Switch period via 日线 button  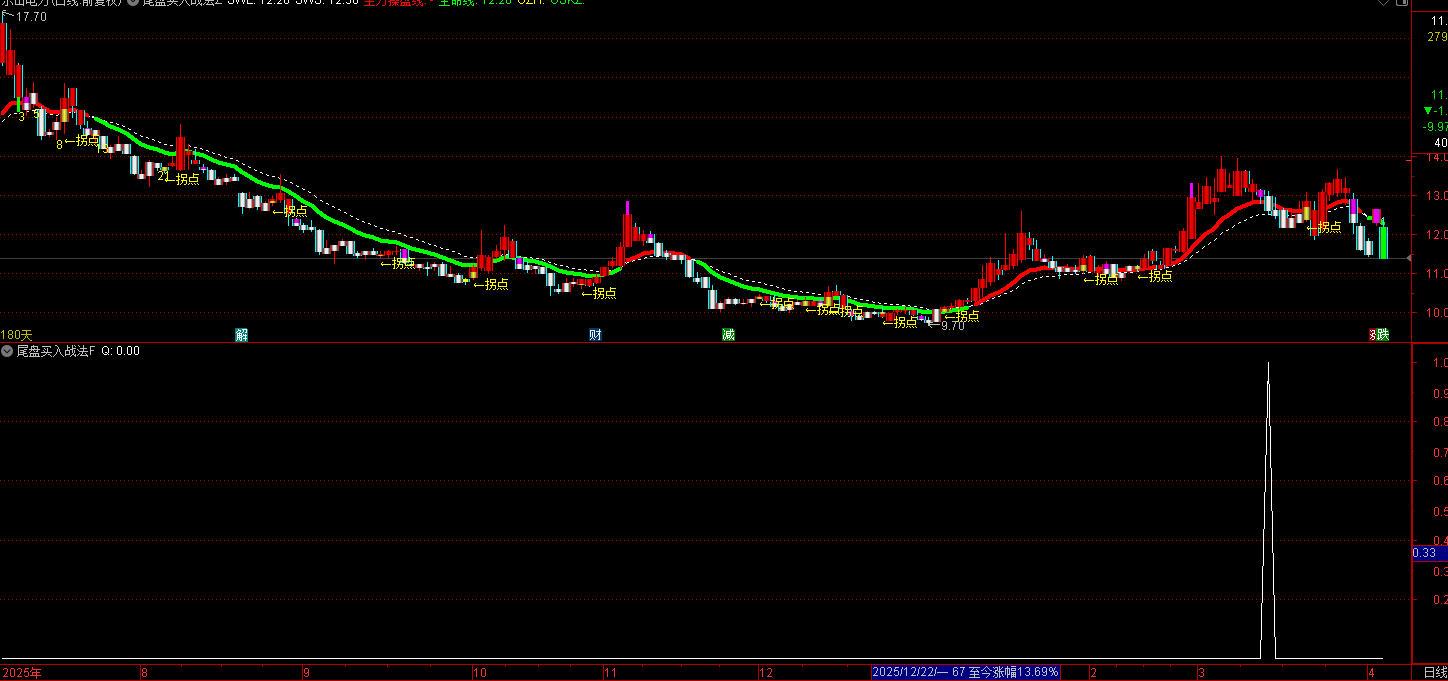click(x=1434, y=672)
